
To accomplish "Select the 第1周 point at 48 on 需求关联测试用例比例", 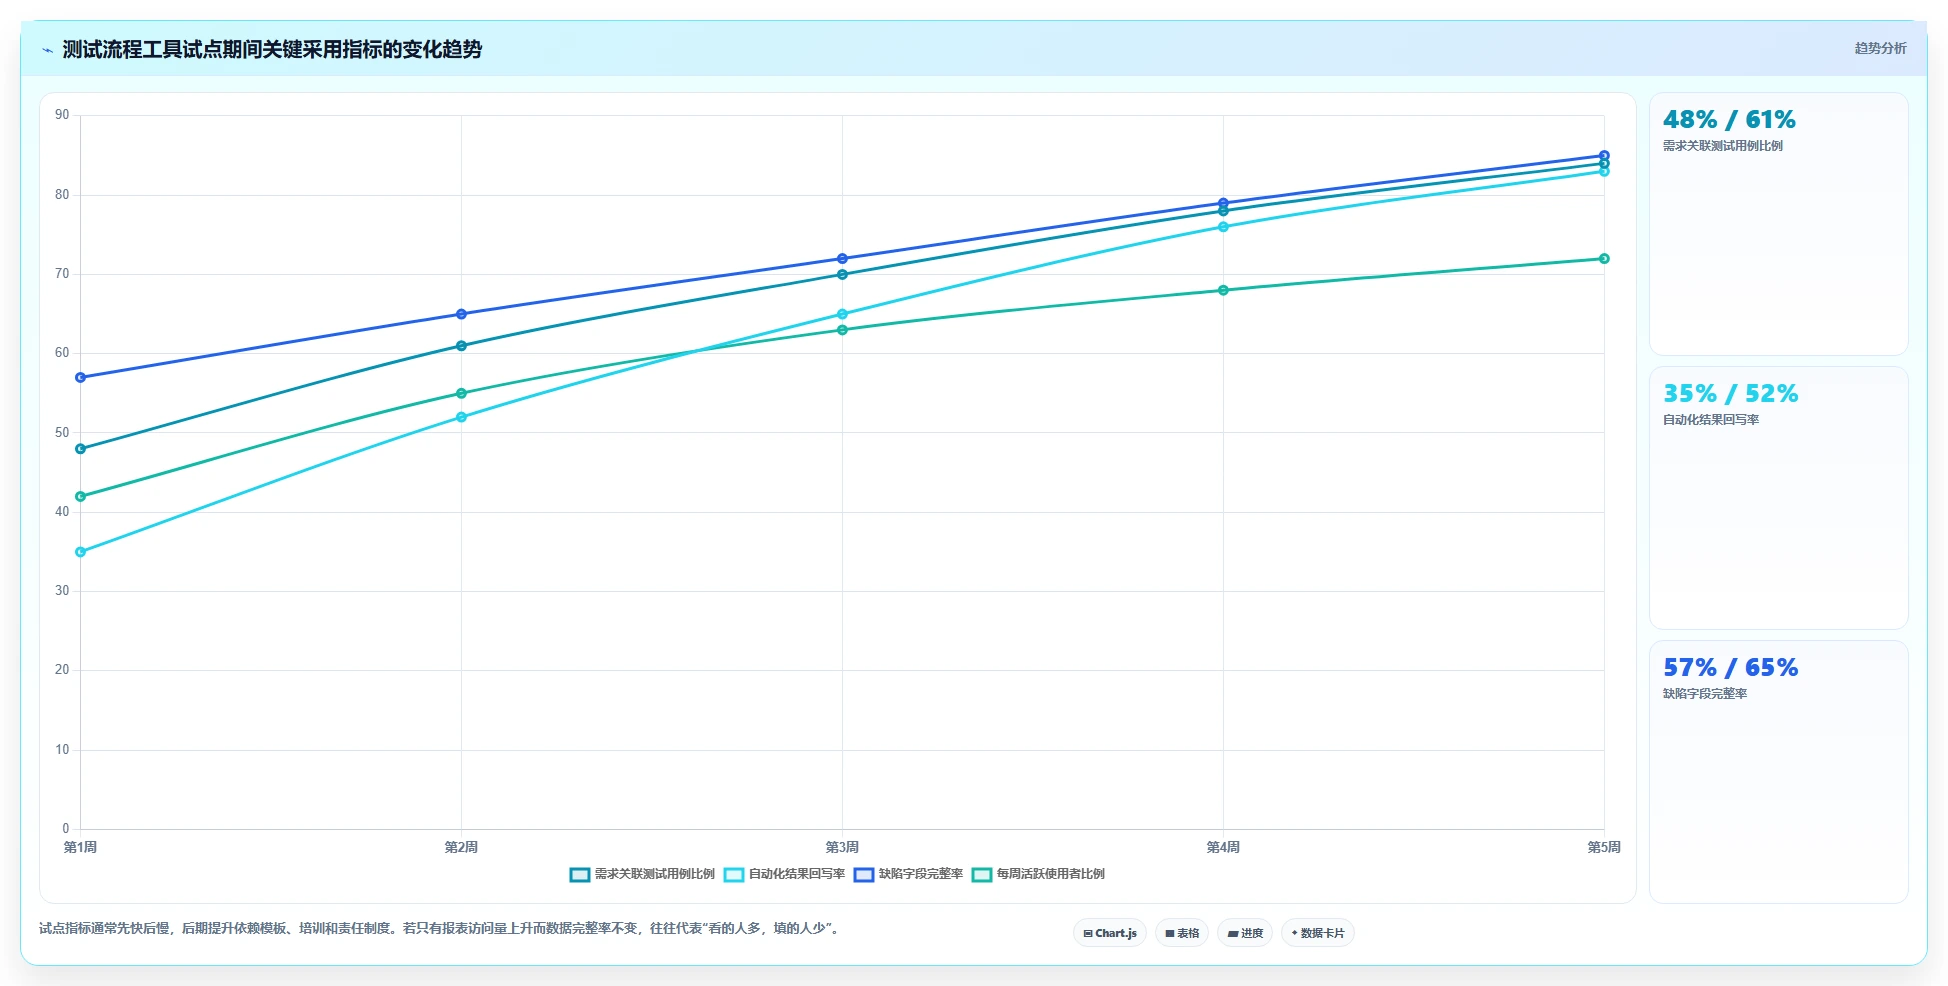I will point(81,449).
